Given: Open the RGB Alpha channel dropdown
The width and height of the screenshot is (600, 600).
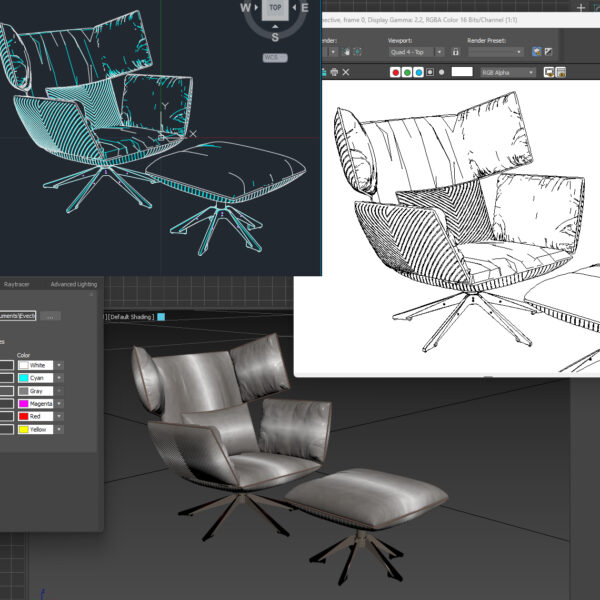Looking at the screenshot, I should [508, 72].
